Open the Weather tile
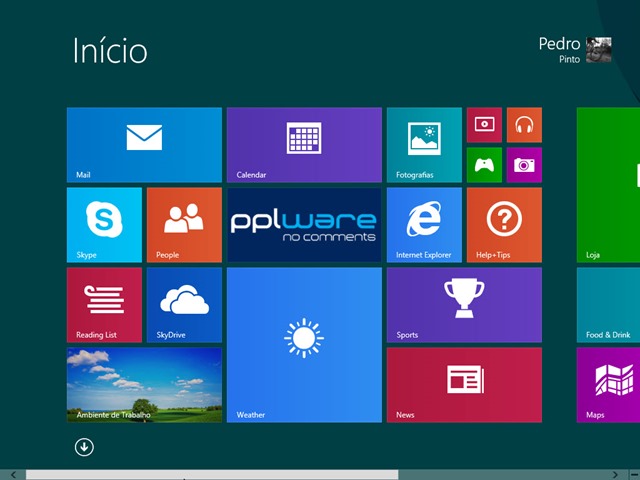Image resolution: width=640 pixels, height=480 pixels. 304,345
